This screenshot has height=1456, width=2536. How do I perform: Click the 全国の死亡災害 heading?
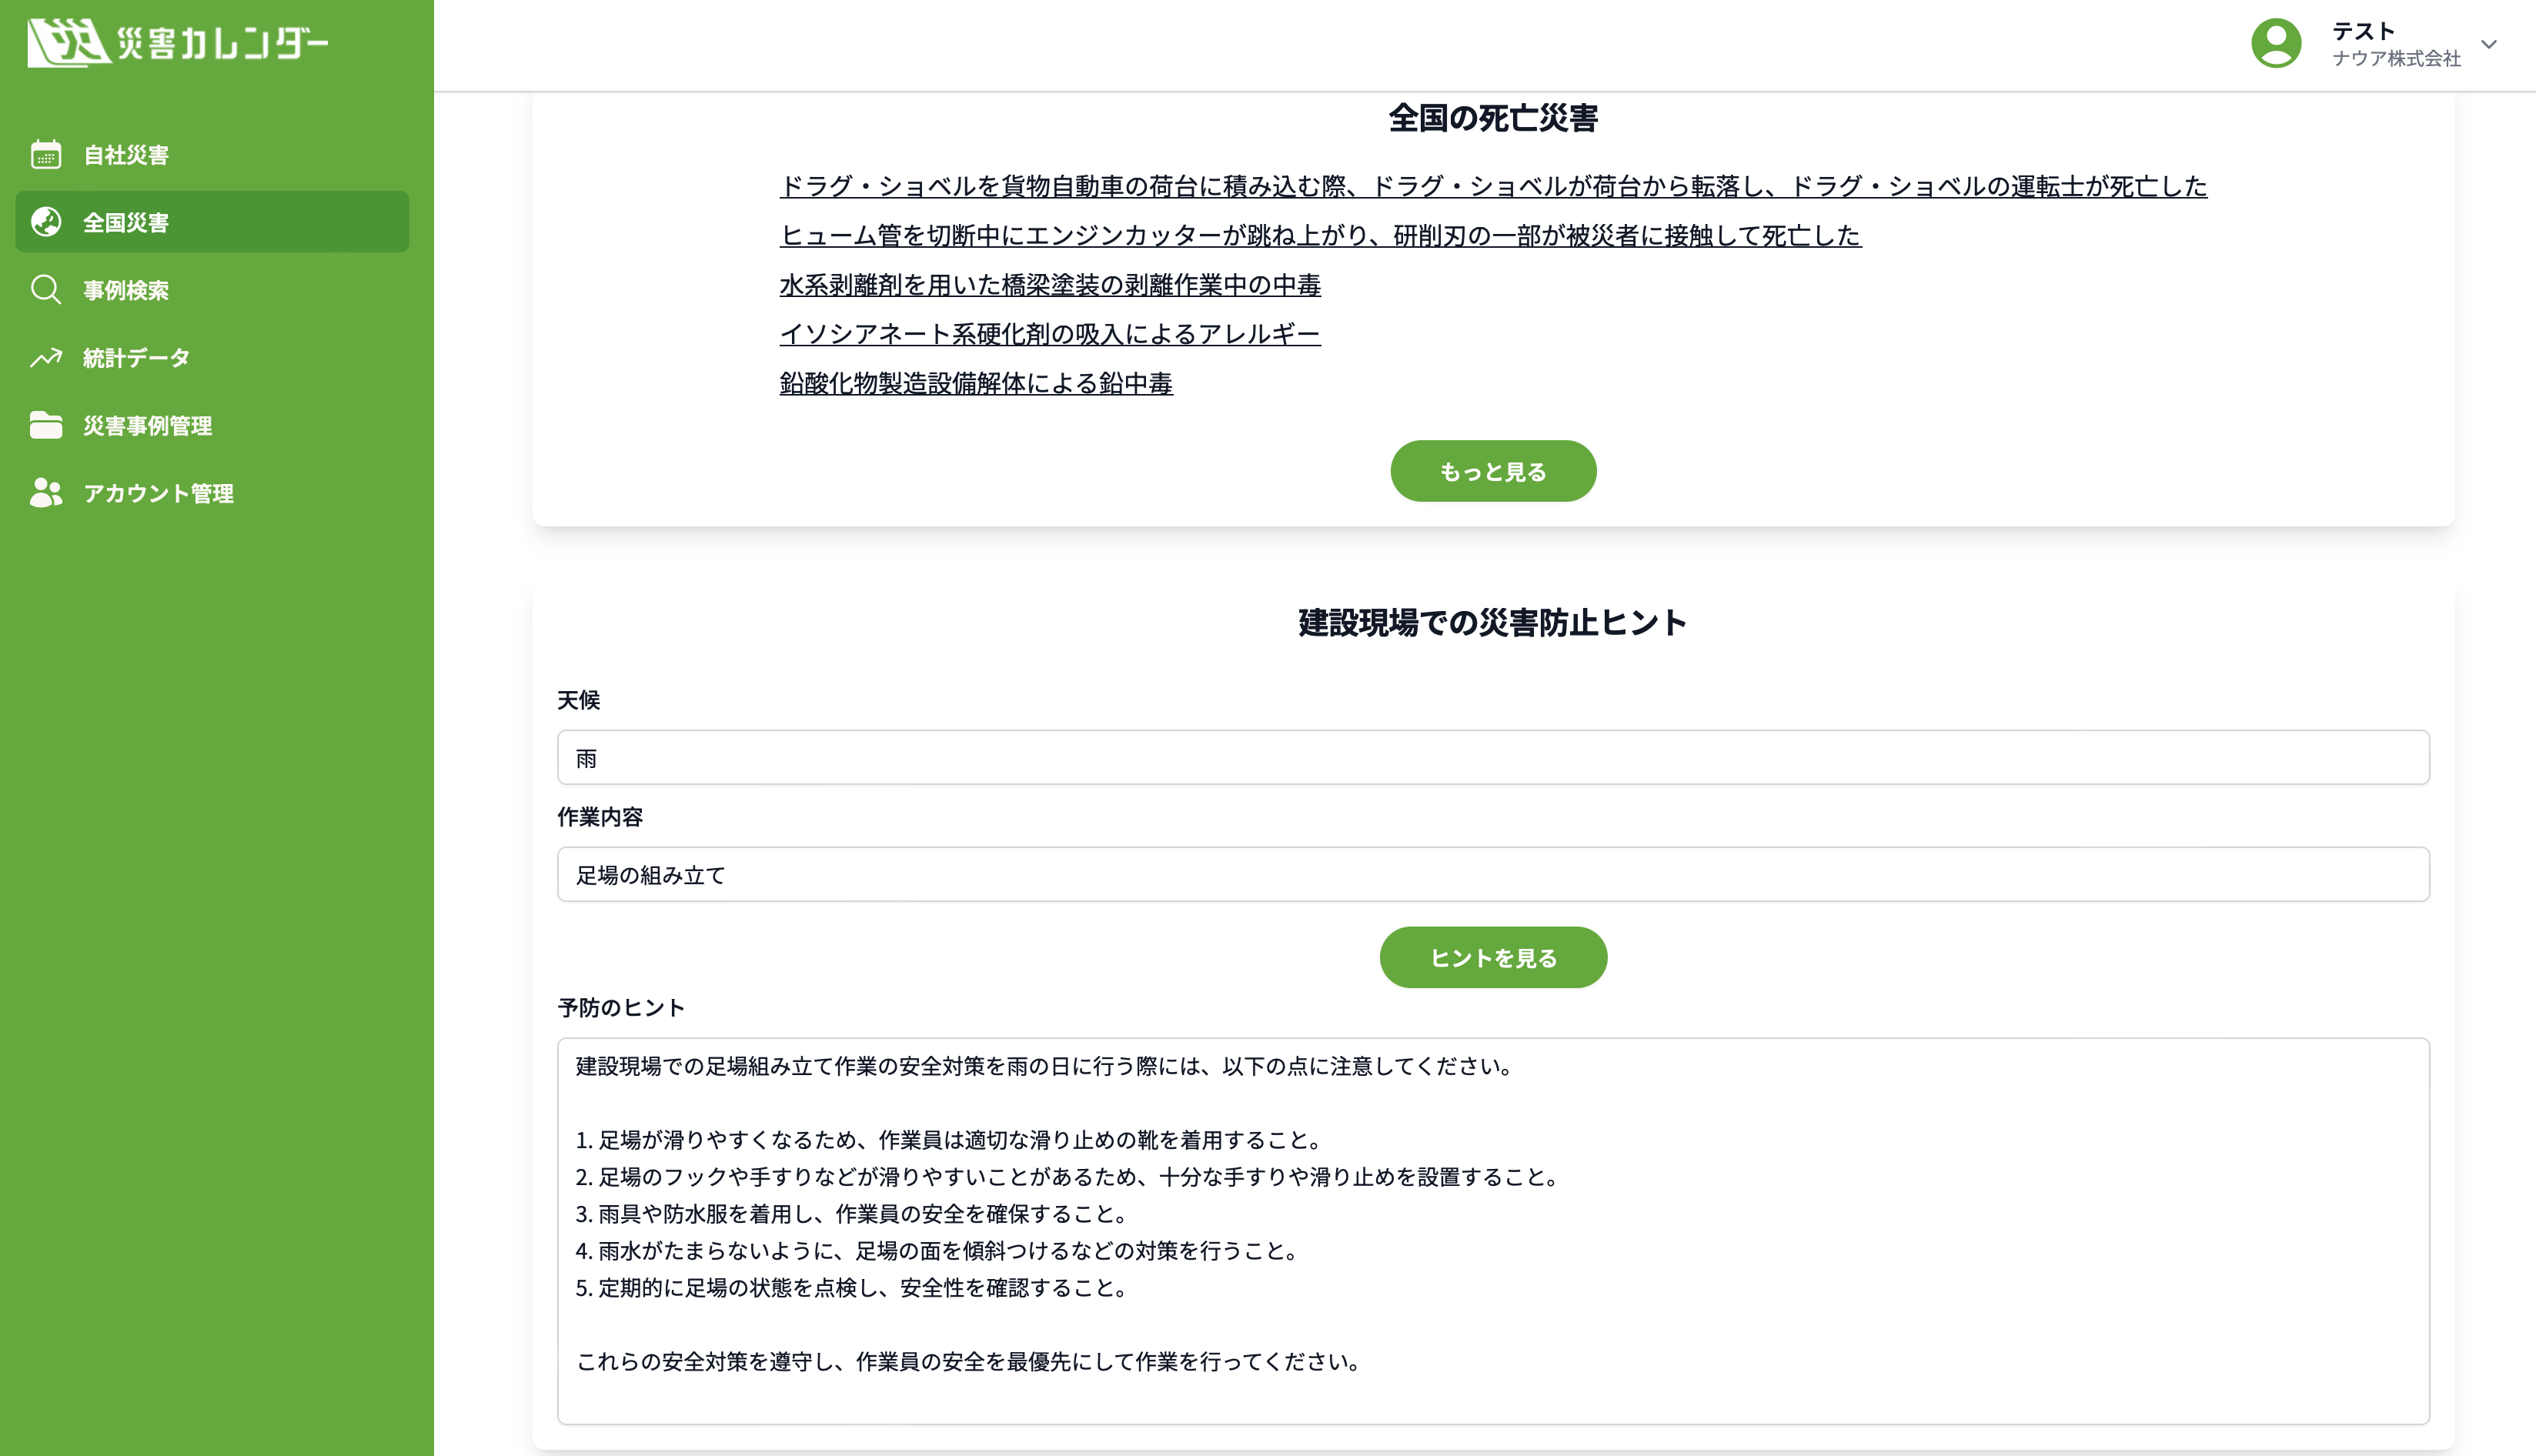coord(1493,118)
